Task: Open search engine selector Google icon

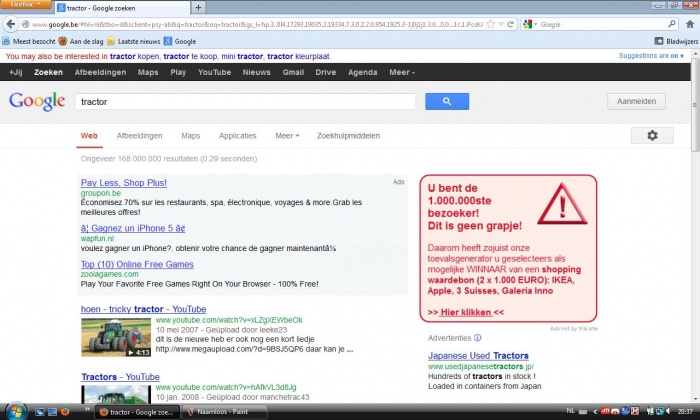Action: pos(530,24)
